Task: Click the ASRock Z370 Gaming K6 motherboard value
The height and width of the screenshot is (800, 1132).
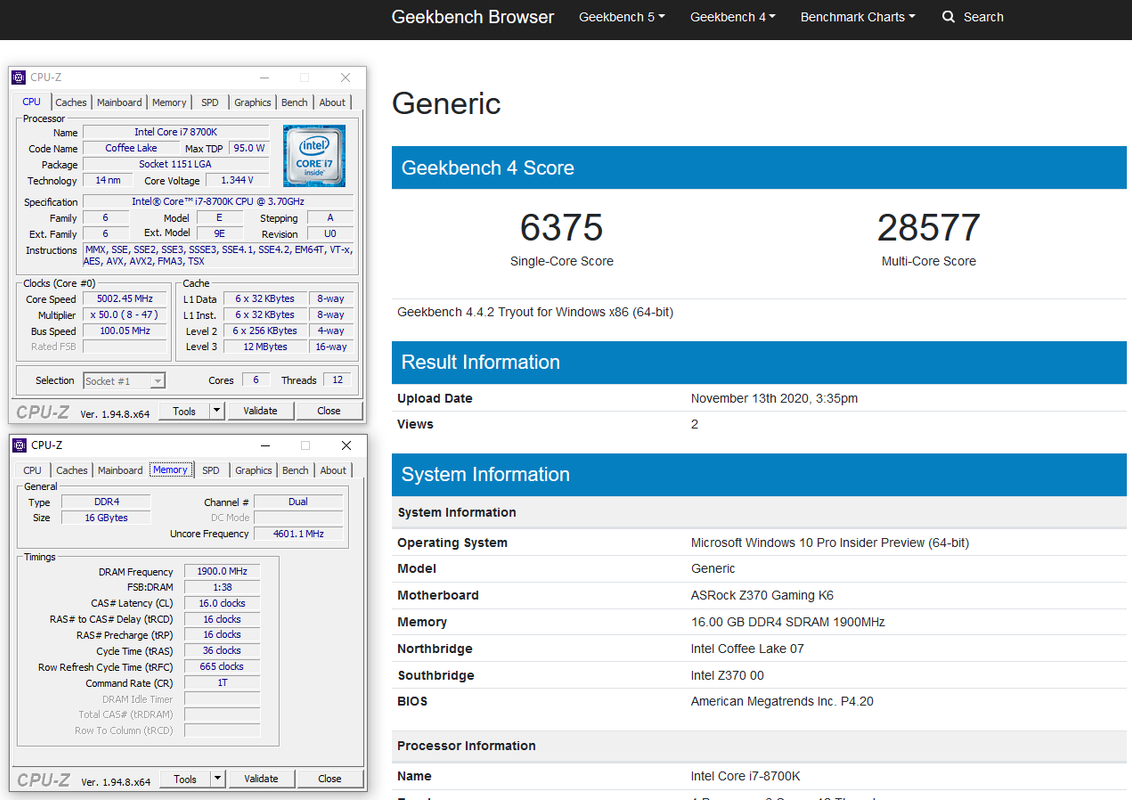Action: click(x=762, y=595)
